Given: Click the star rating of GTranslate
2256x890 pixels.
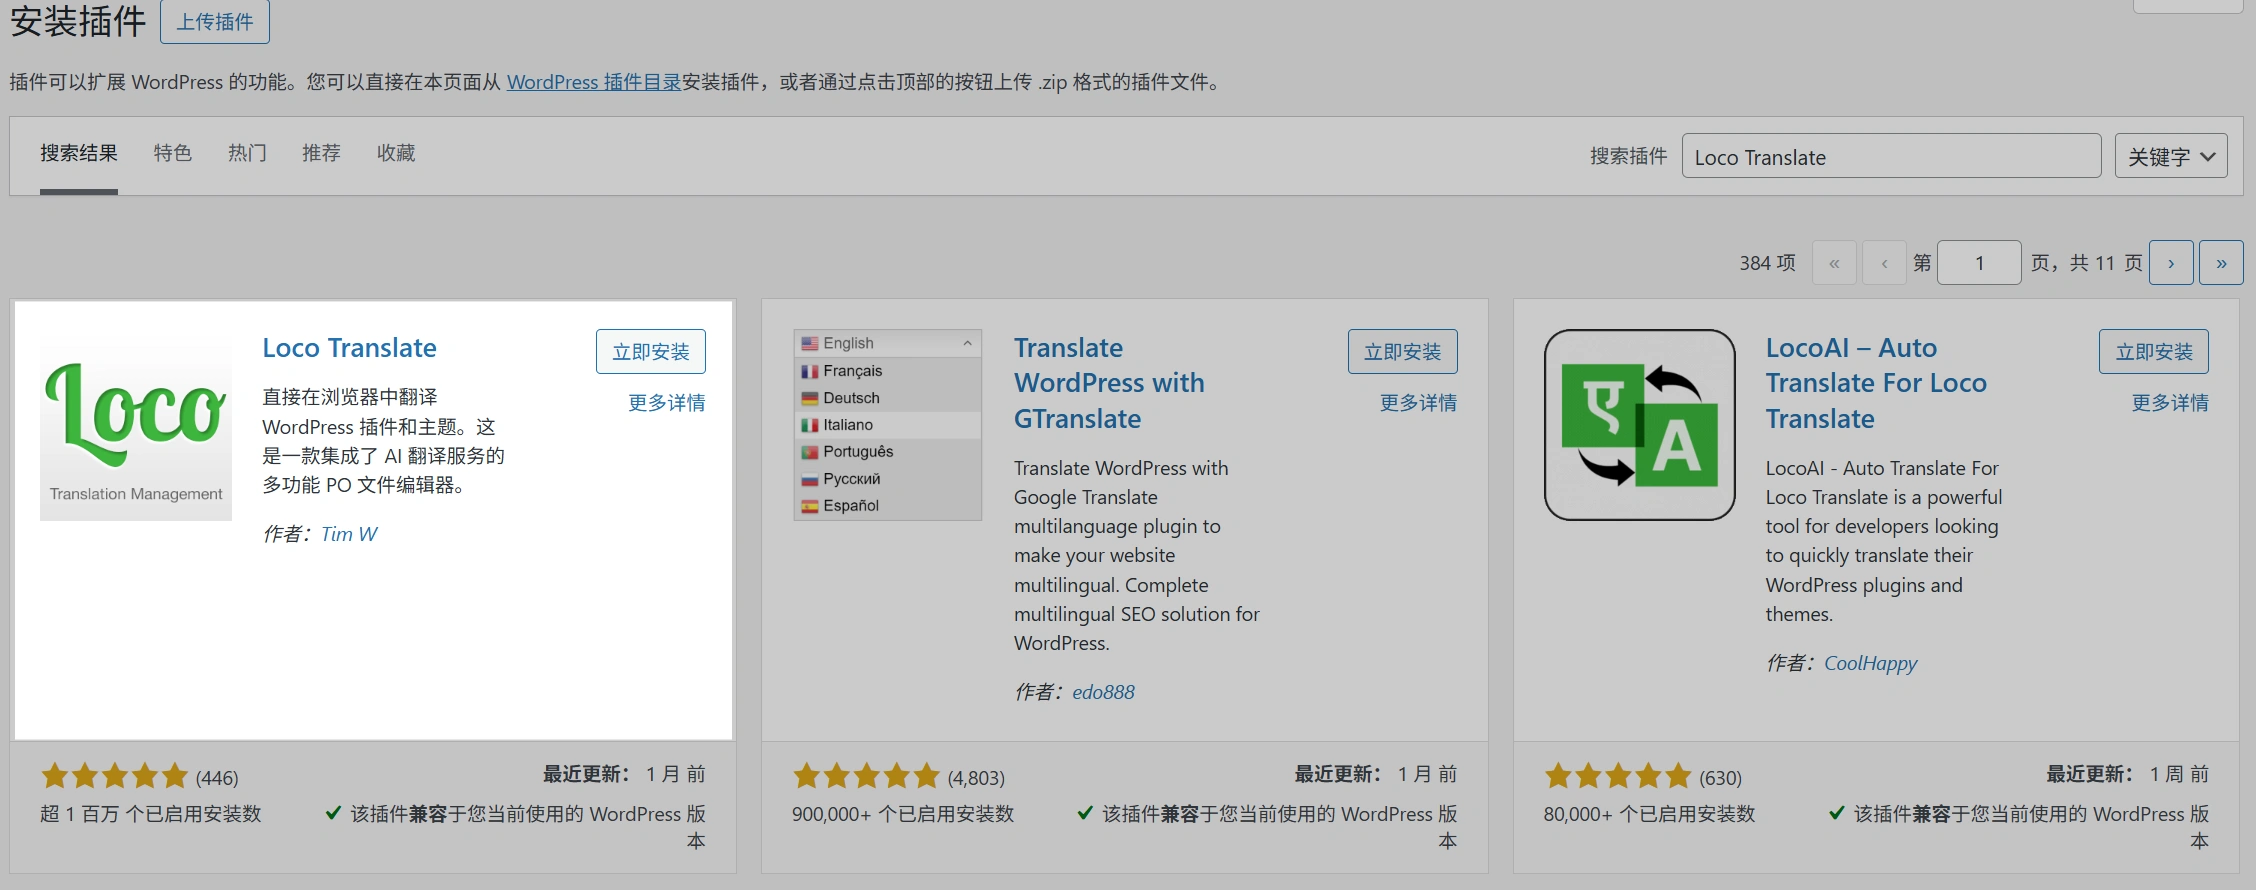Looking at the screenshot, I should tap(867, 776).
